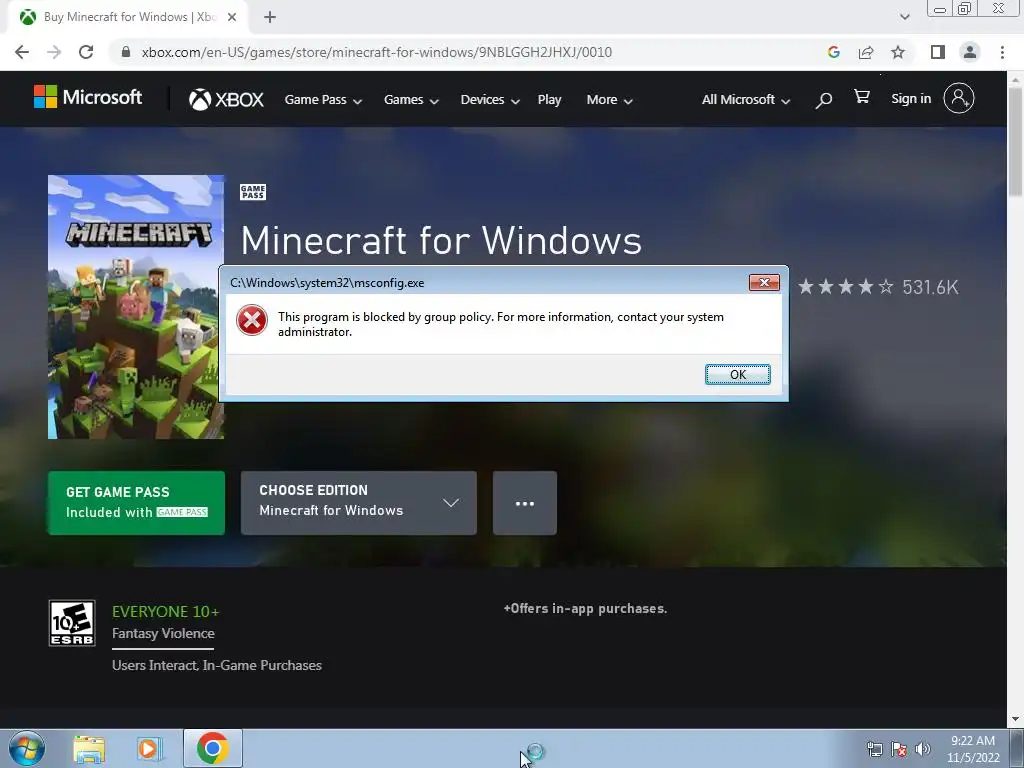The image size is (1024, 768).
Task: Click Sign in text
Action: pos(911,99)
